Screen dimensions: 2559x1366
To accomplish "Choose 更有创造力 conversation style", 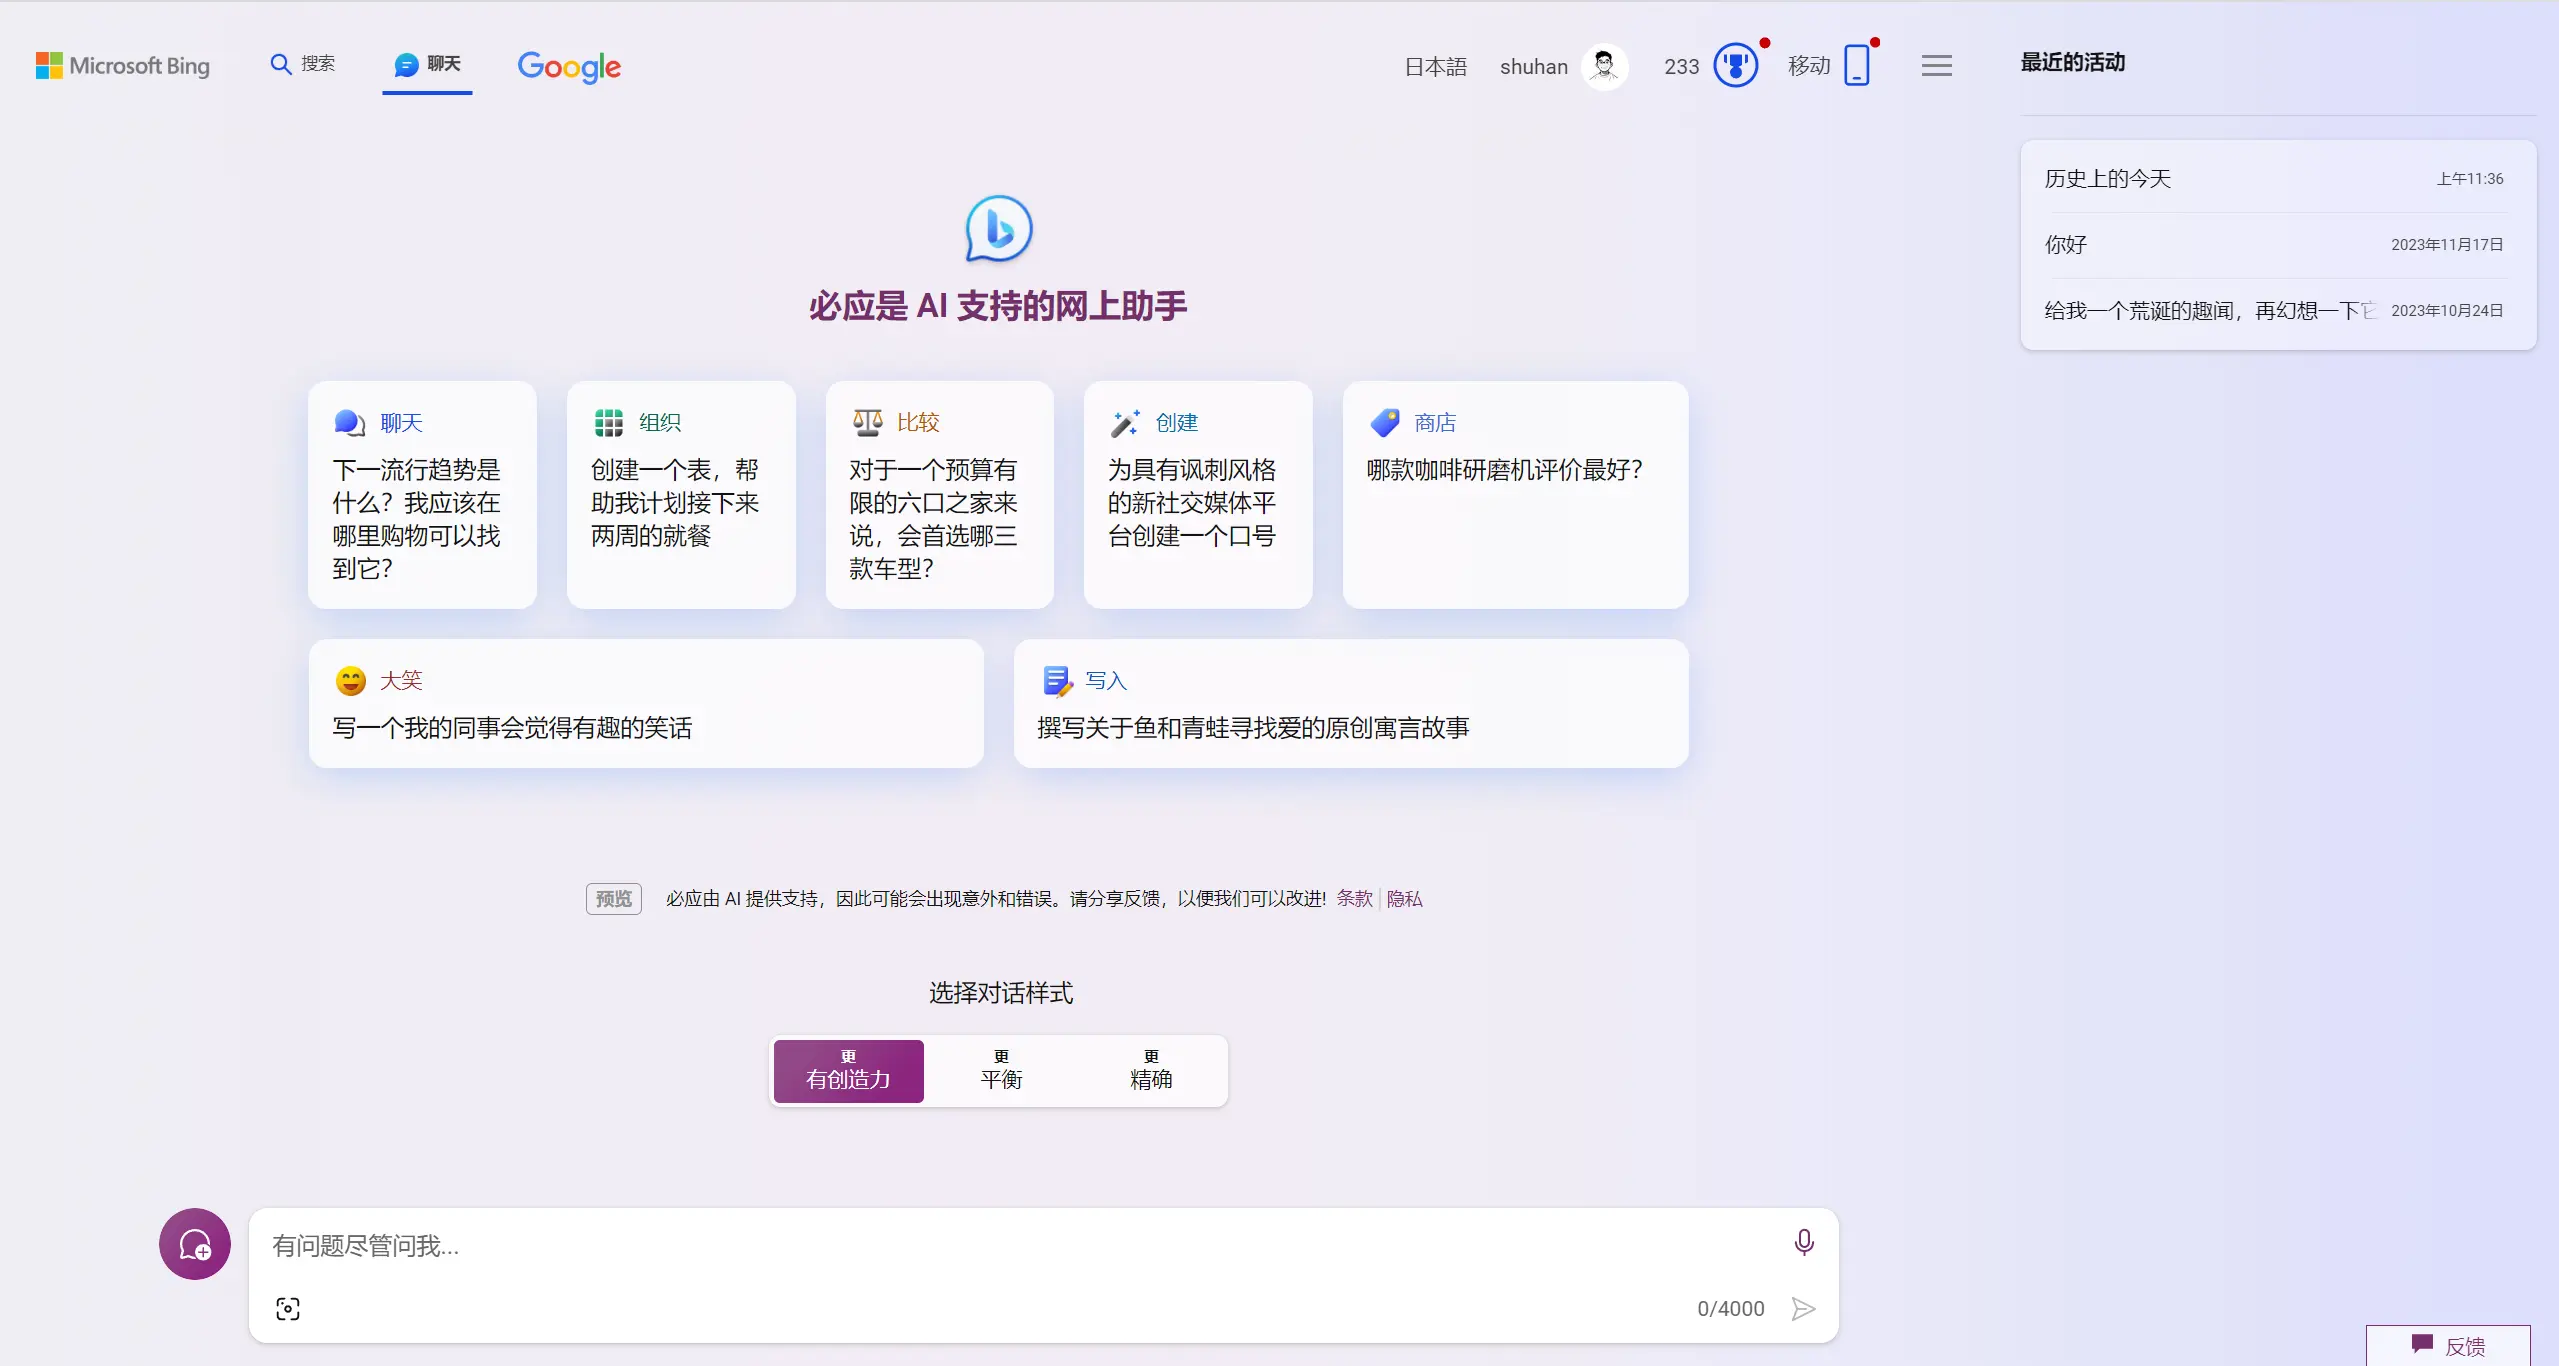I will pos(848,1071).
